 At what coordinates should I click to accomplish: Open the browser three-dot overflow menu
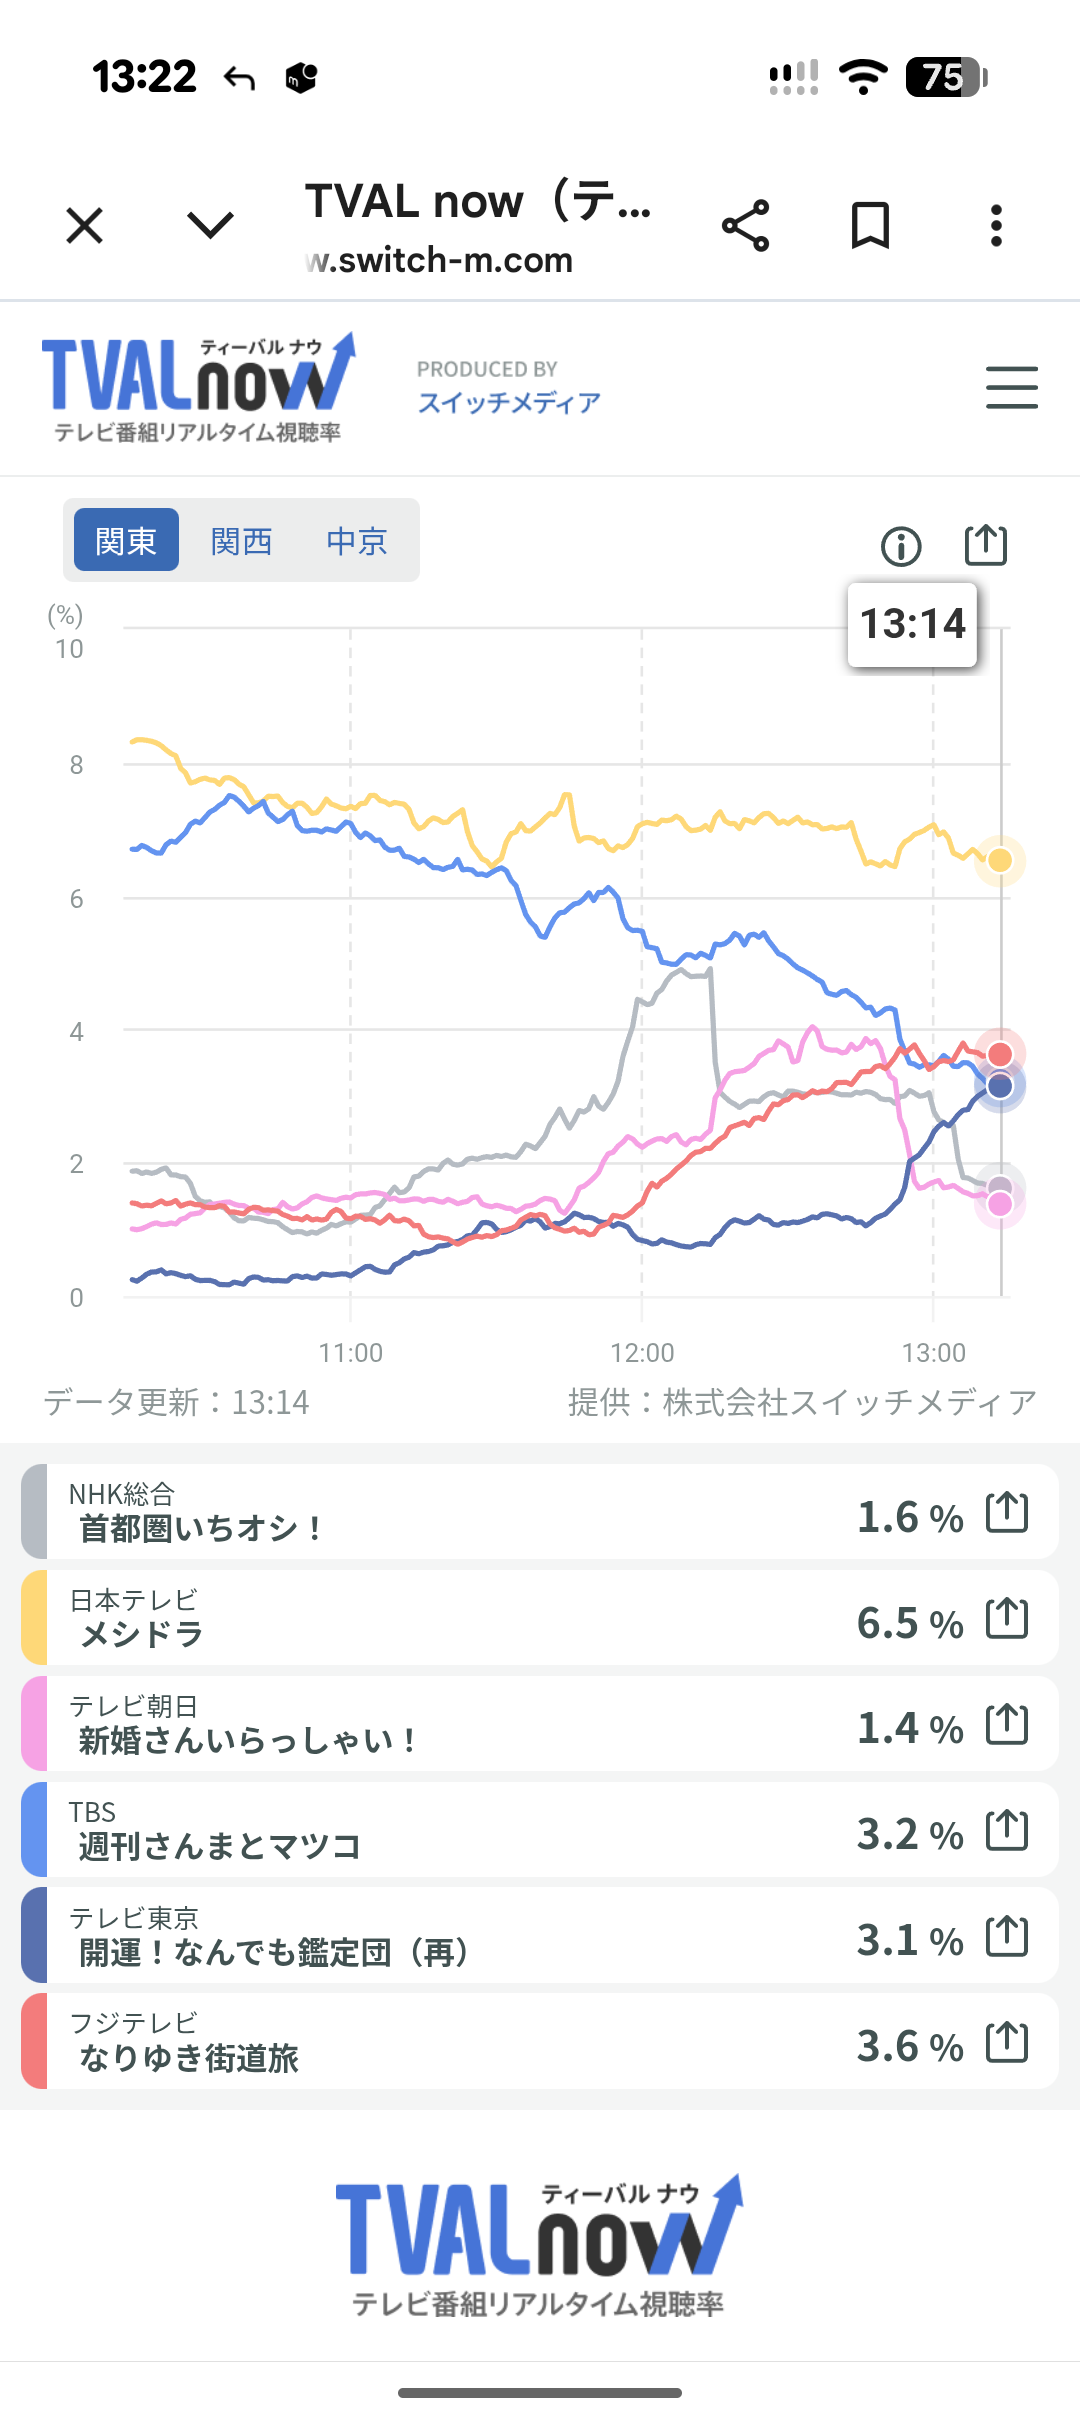pos(995,226)
